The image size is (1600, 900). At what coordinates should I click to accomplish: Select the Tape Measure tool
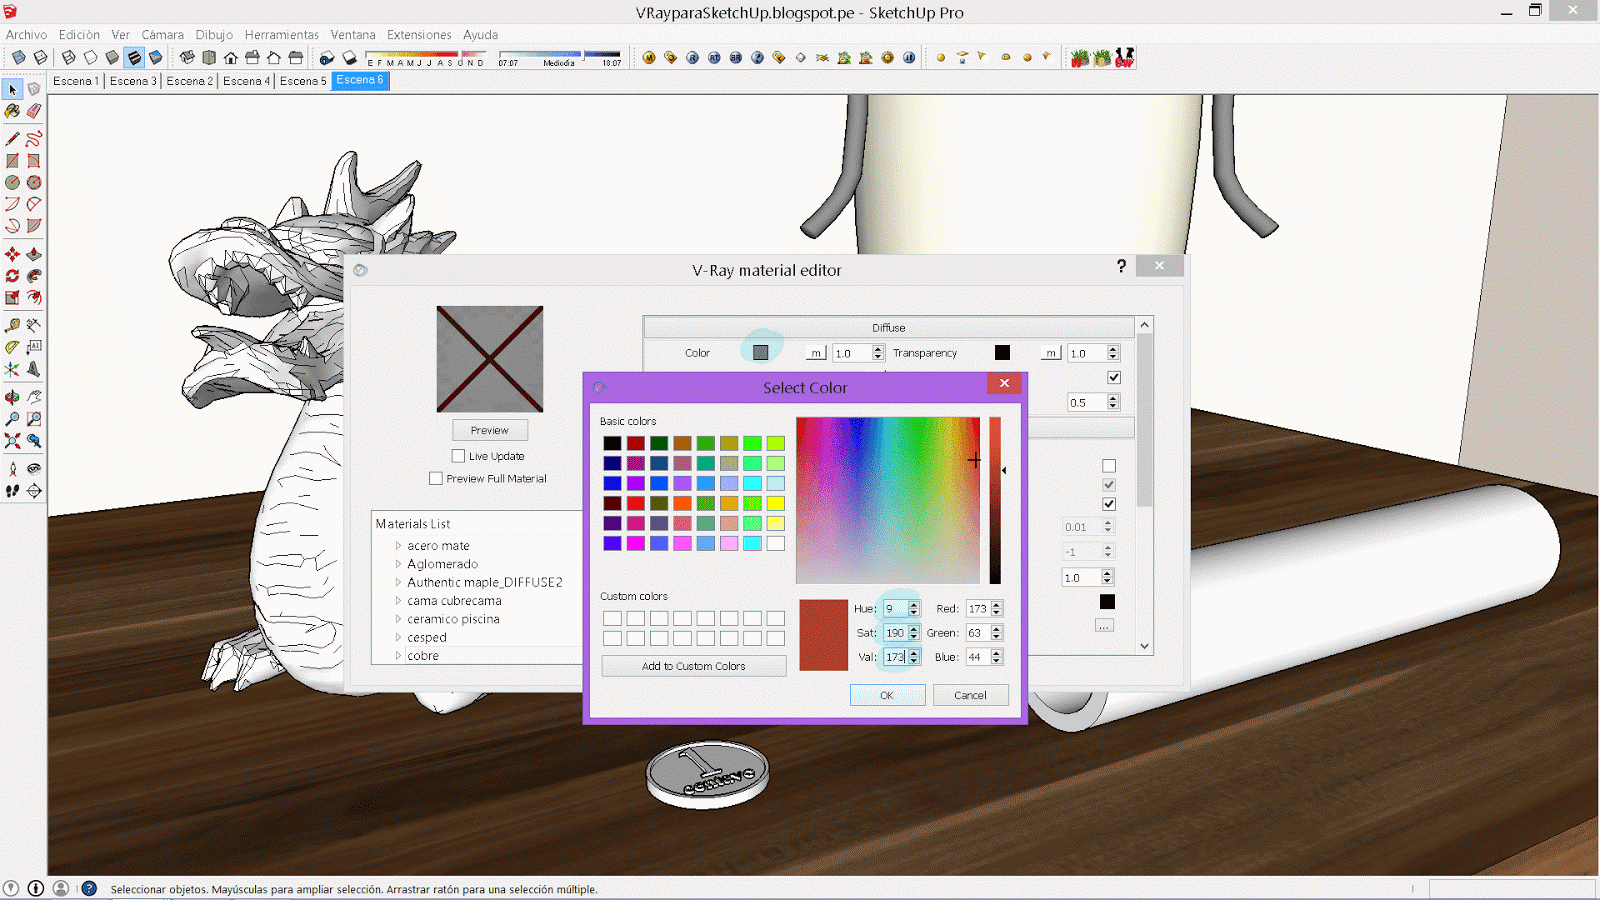13,324
